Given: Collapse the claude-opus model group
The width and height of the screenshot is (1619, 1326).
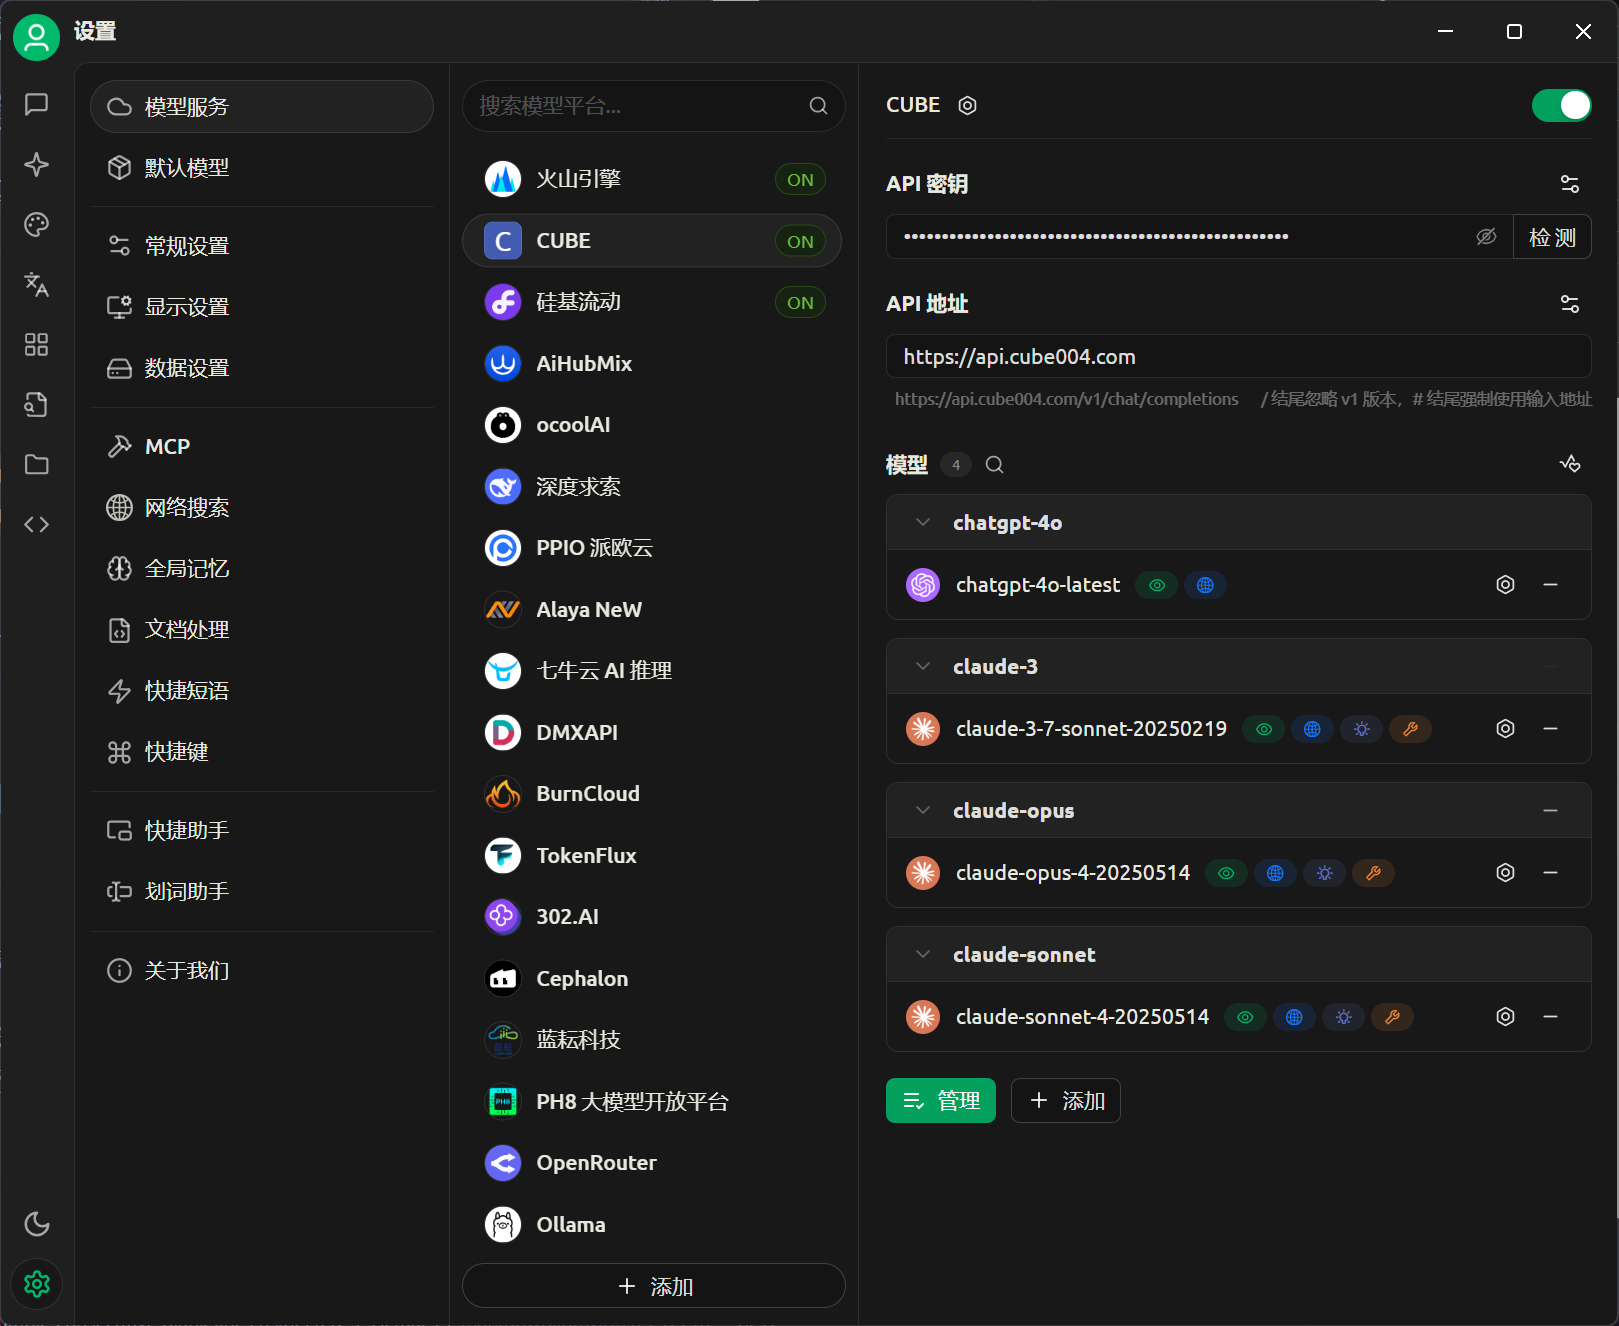Looking at the screenshot, I should pos(923,811).
